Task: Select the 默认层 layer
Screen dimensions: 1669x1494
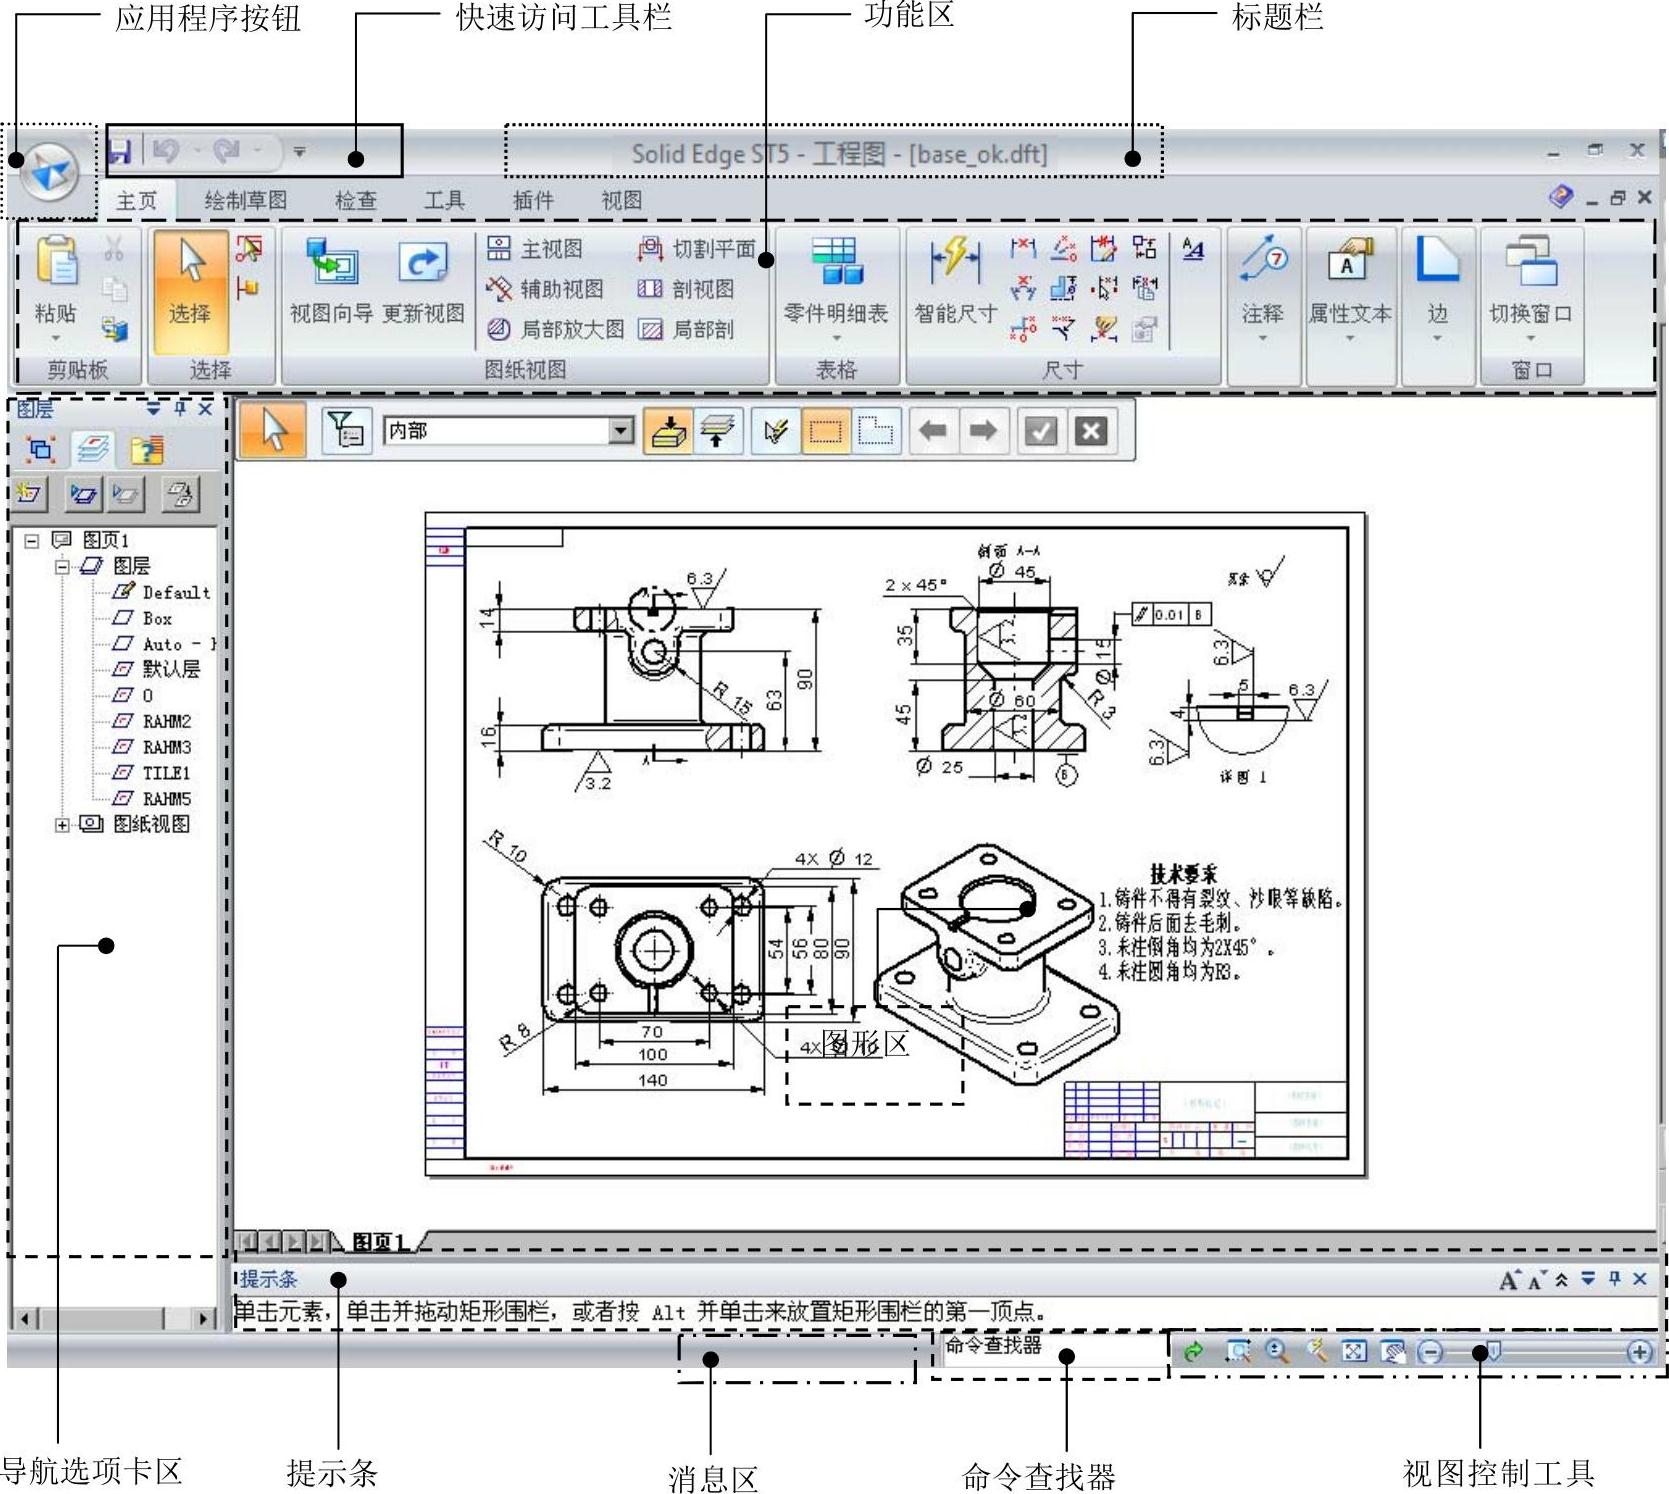Action: pyautogui.click(x=157, y=669)
